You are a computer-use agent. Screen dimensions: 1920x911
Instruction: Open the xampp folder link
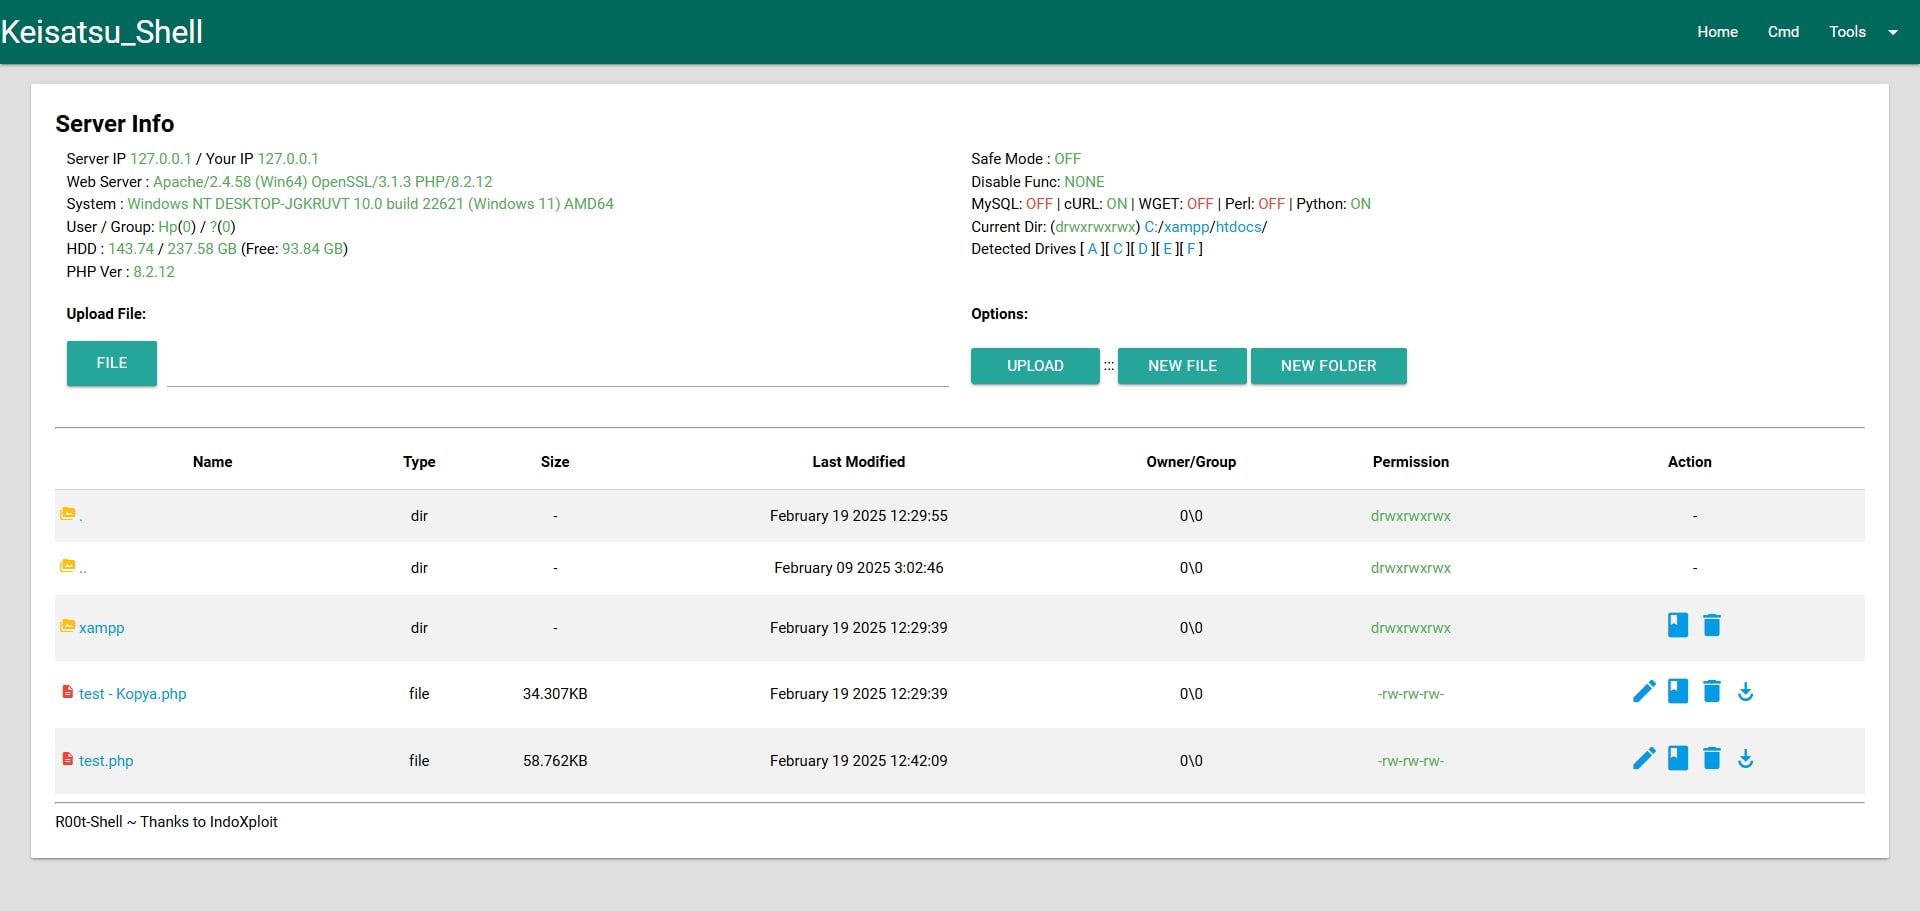point(102,628)
